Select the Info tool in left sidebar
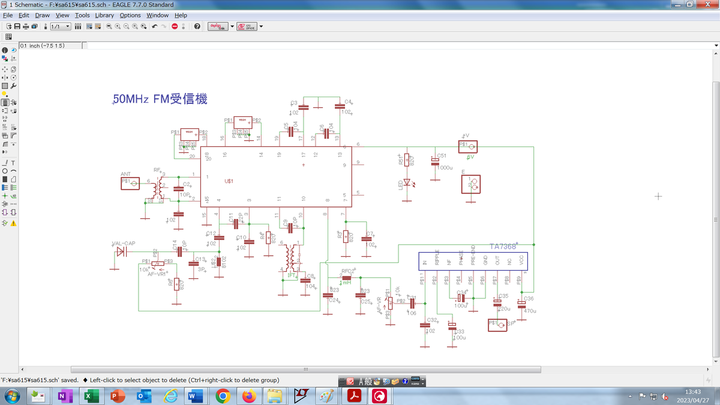The width and height of the screenshot is (720, 405). click(5, 50)
